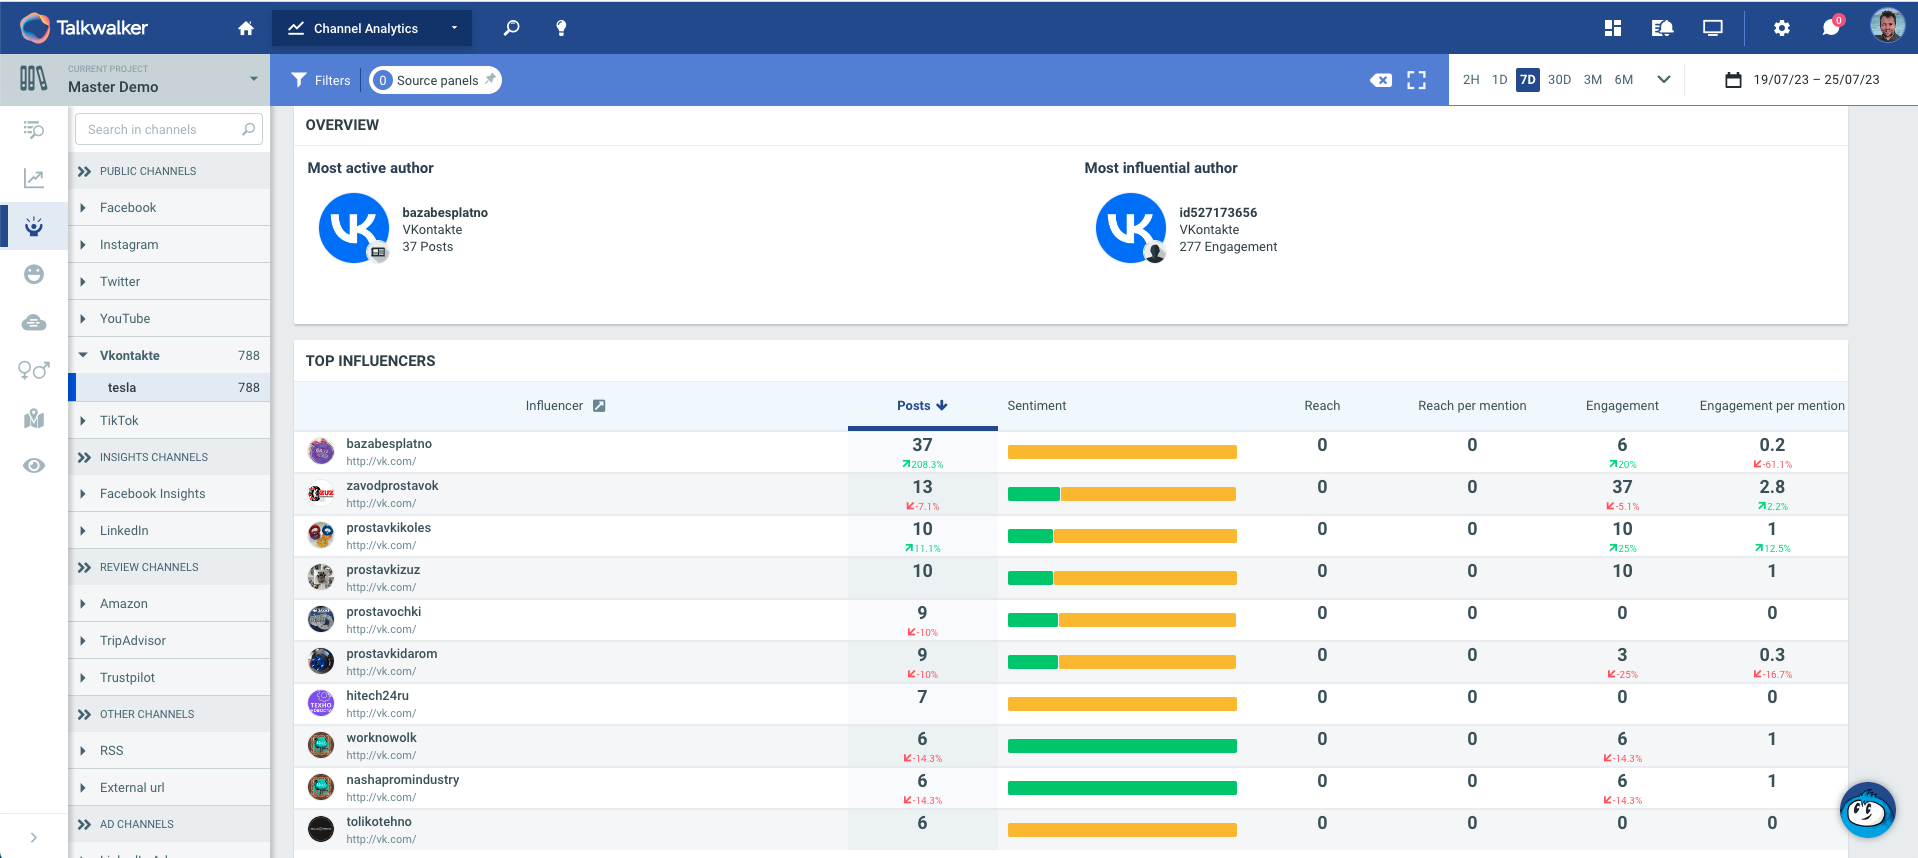This screenshot has height=858, width=1918.
Task: Click the monitor display icon
Action: 1713,28
